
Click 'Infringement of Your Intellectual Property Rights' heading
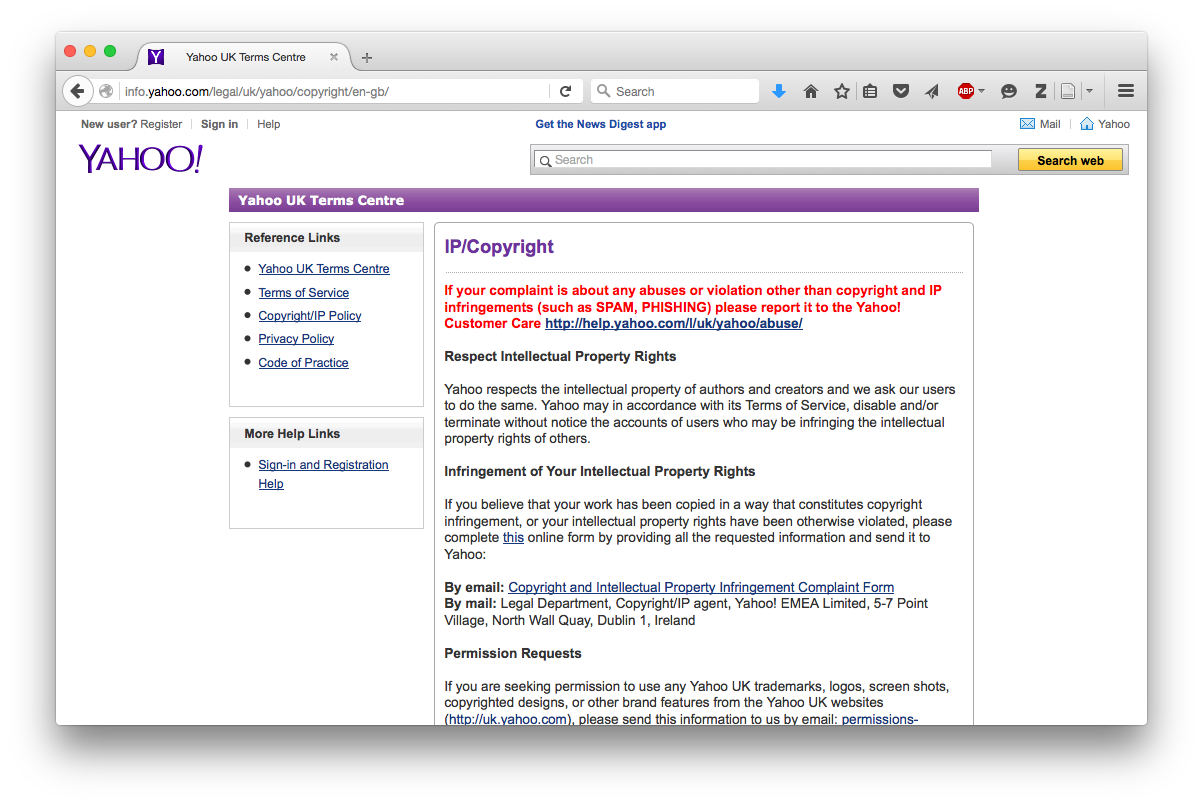[x=600, y=472]
